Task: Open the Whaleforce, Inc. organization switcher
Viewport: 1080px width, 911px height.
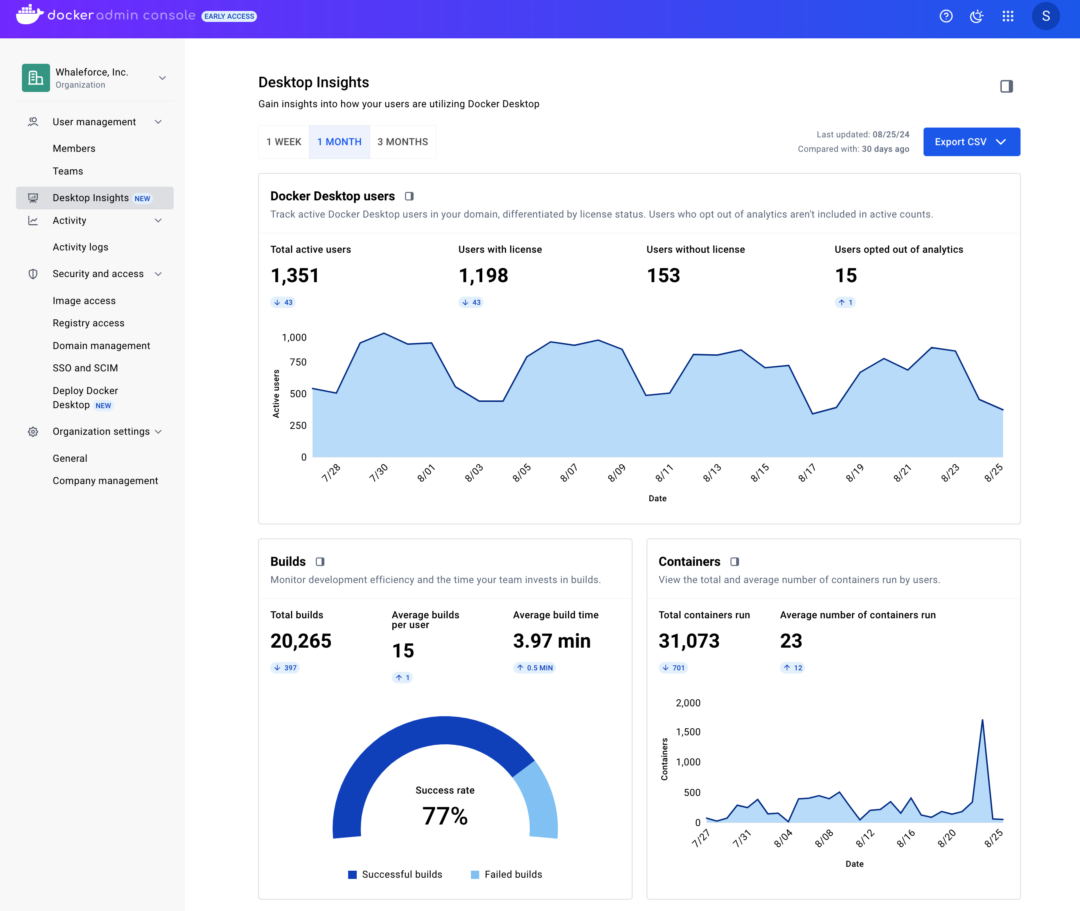Action: click(x=95, y=77)
